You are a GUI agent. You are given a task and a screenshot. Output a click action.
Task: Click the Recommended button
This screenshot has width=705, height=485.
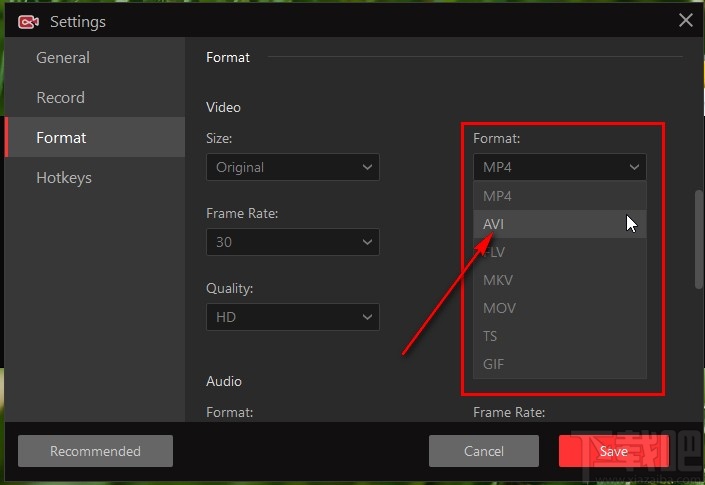pos(95,451)
